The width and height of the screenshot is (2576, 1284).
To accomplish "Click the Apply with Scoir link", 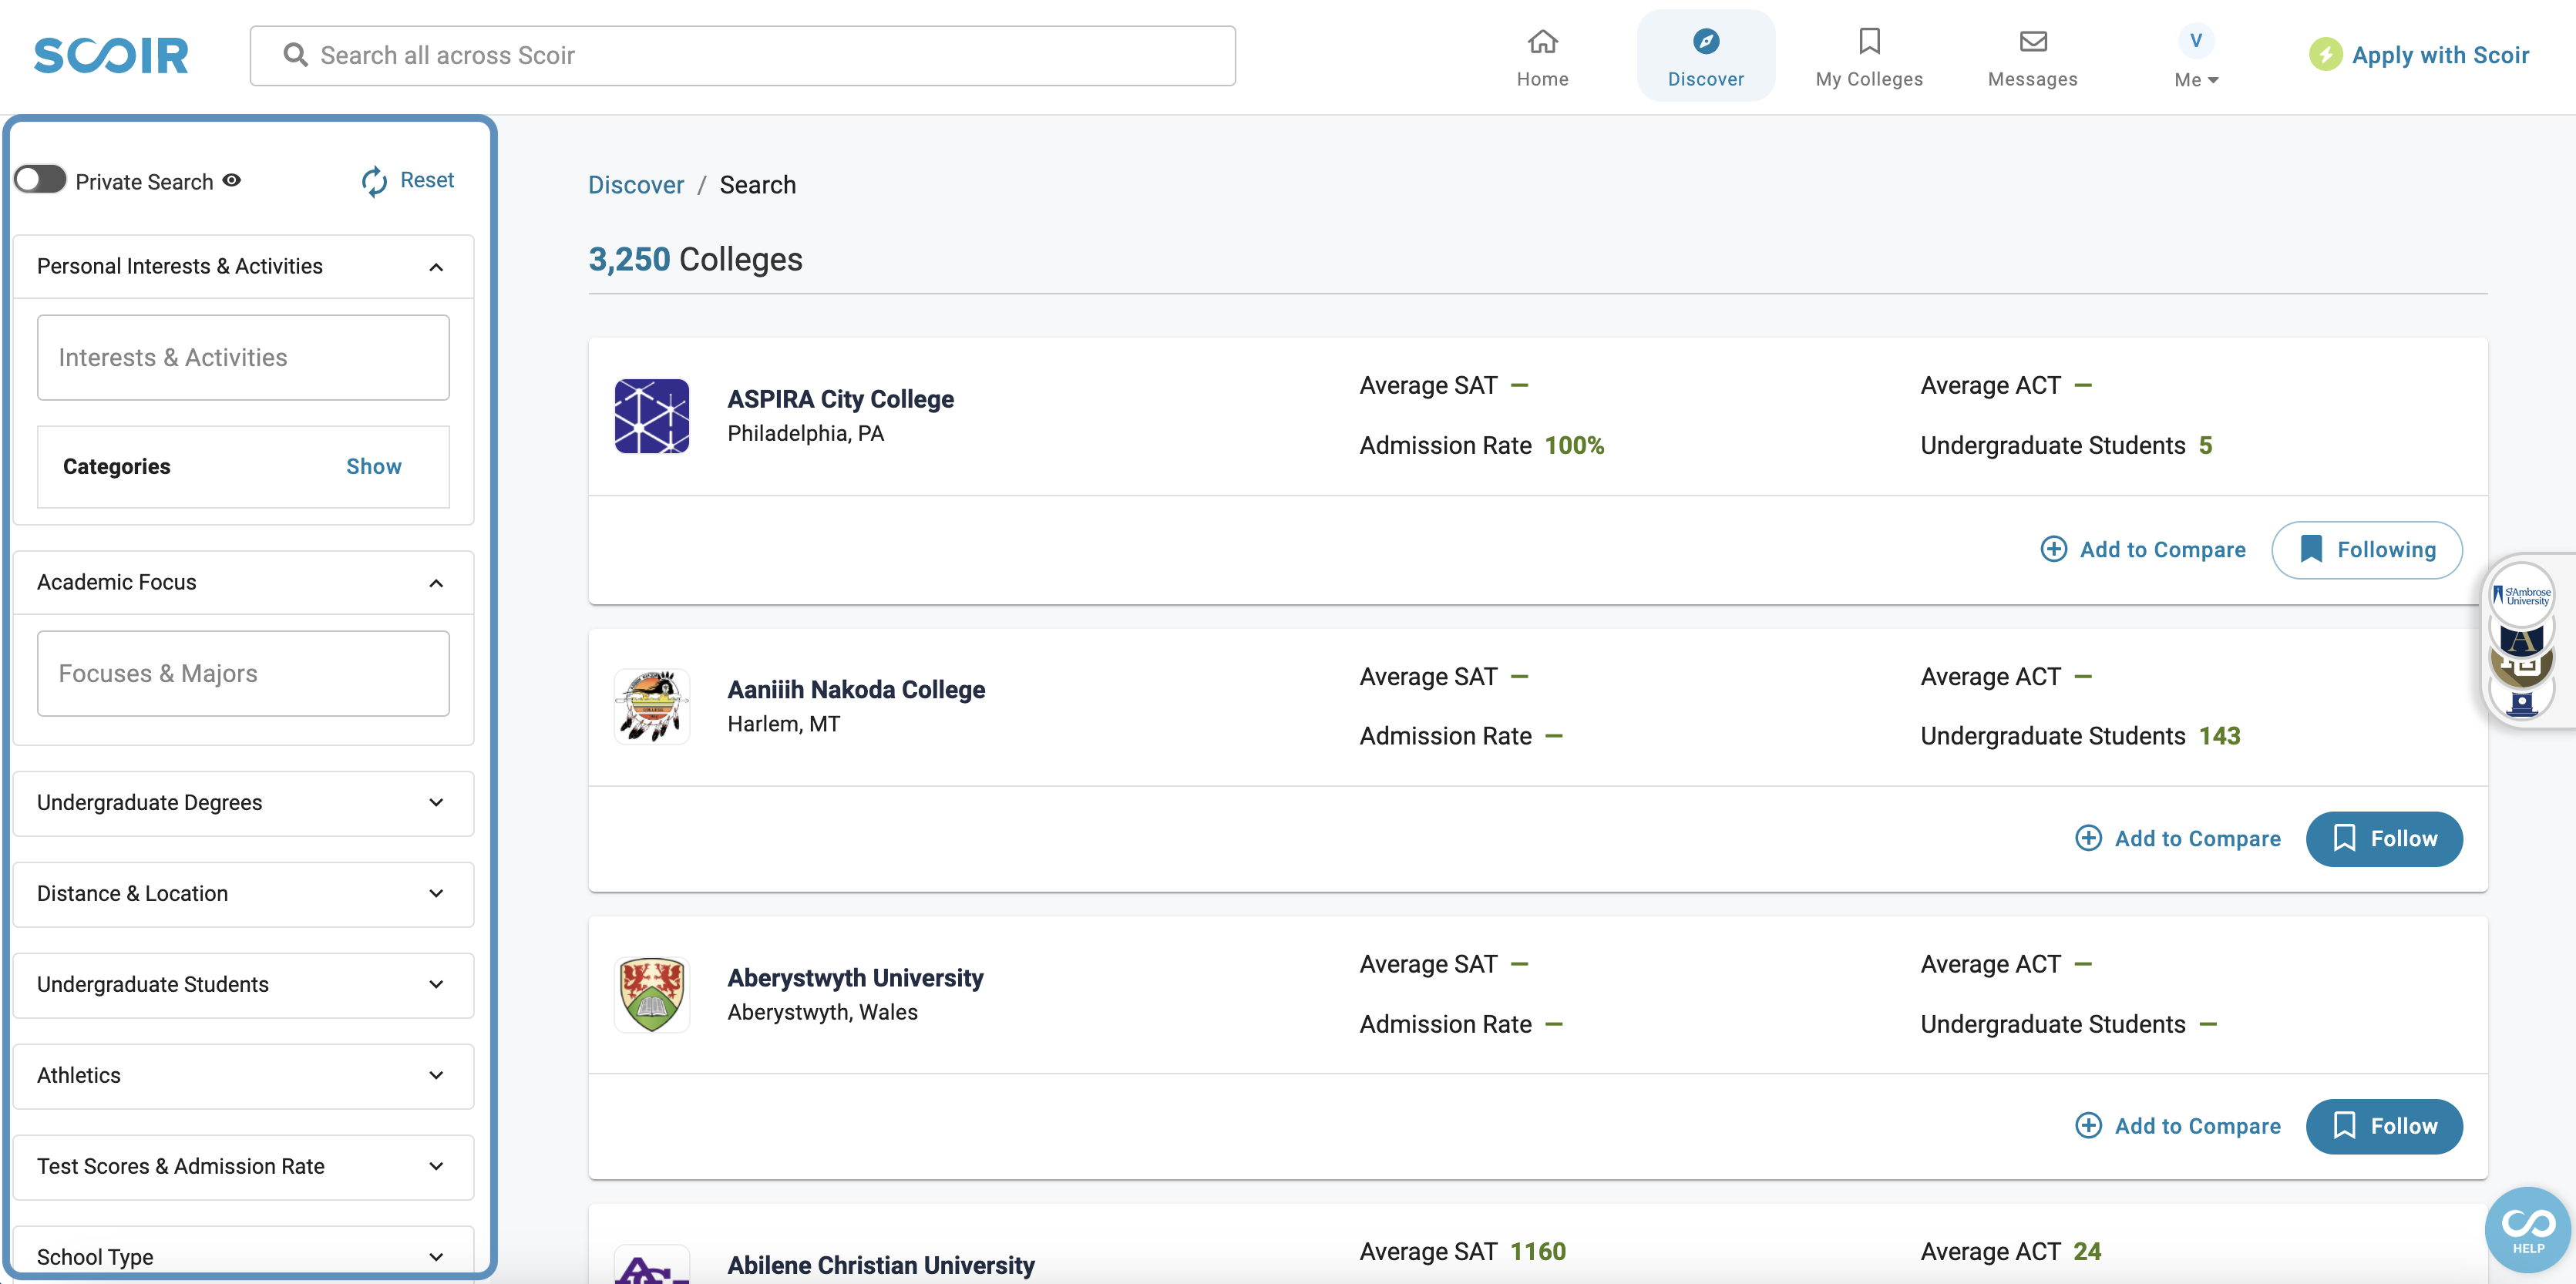I will [x=2440, y=55].
